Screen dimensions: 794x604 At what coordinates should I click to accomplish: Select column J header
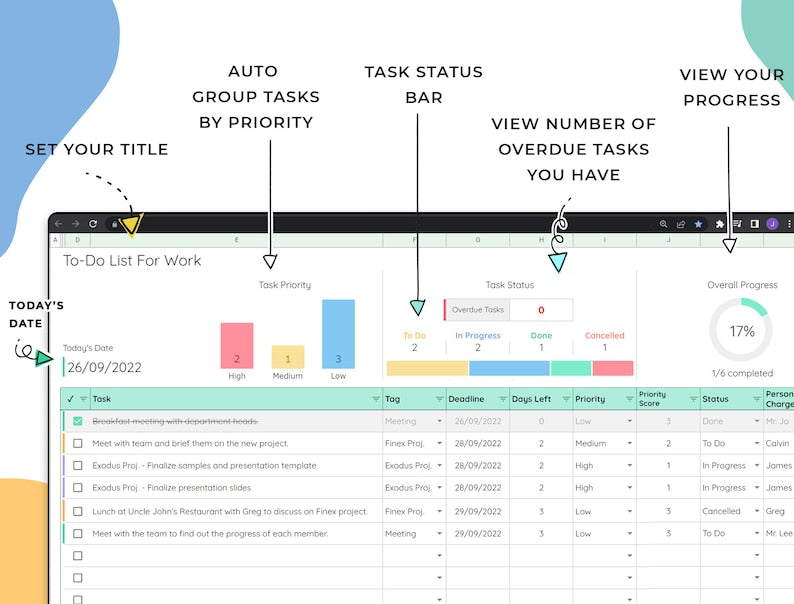[668, 240]
